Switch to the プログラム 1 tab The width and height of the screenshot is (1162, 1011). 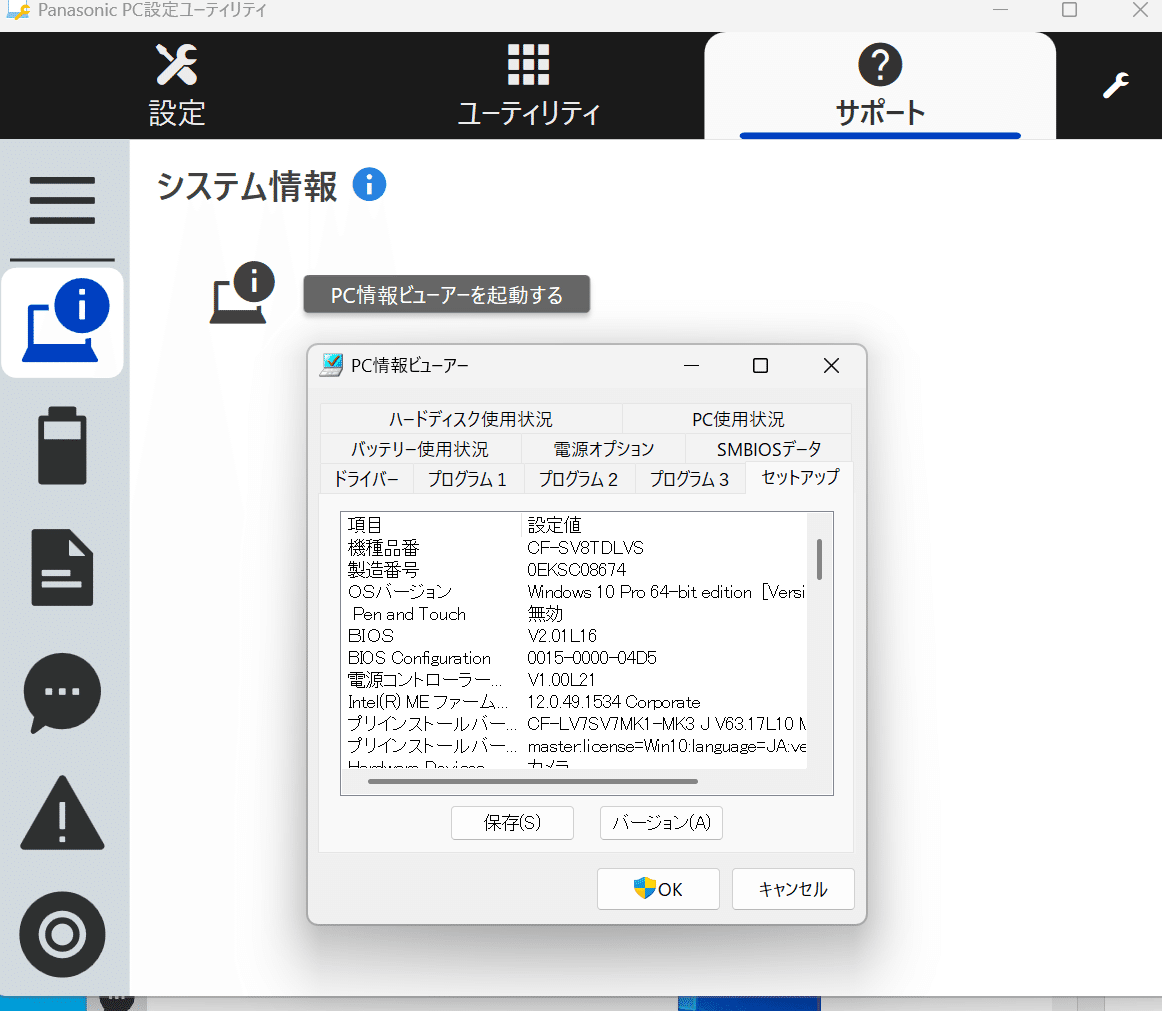(468, 479)
